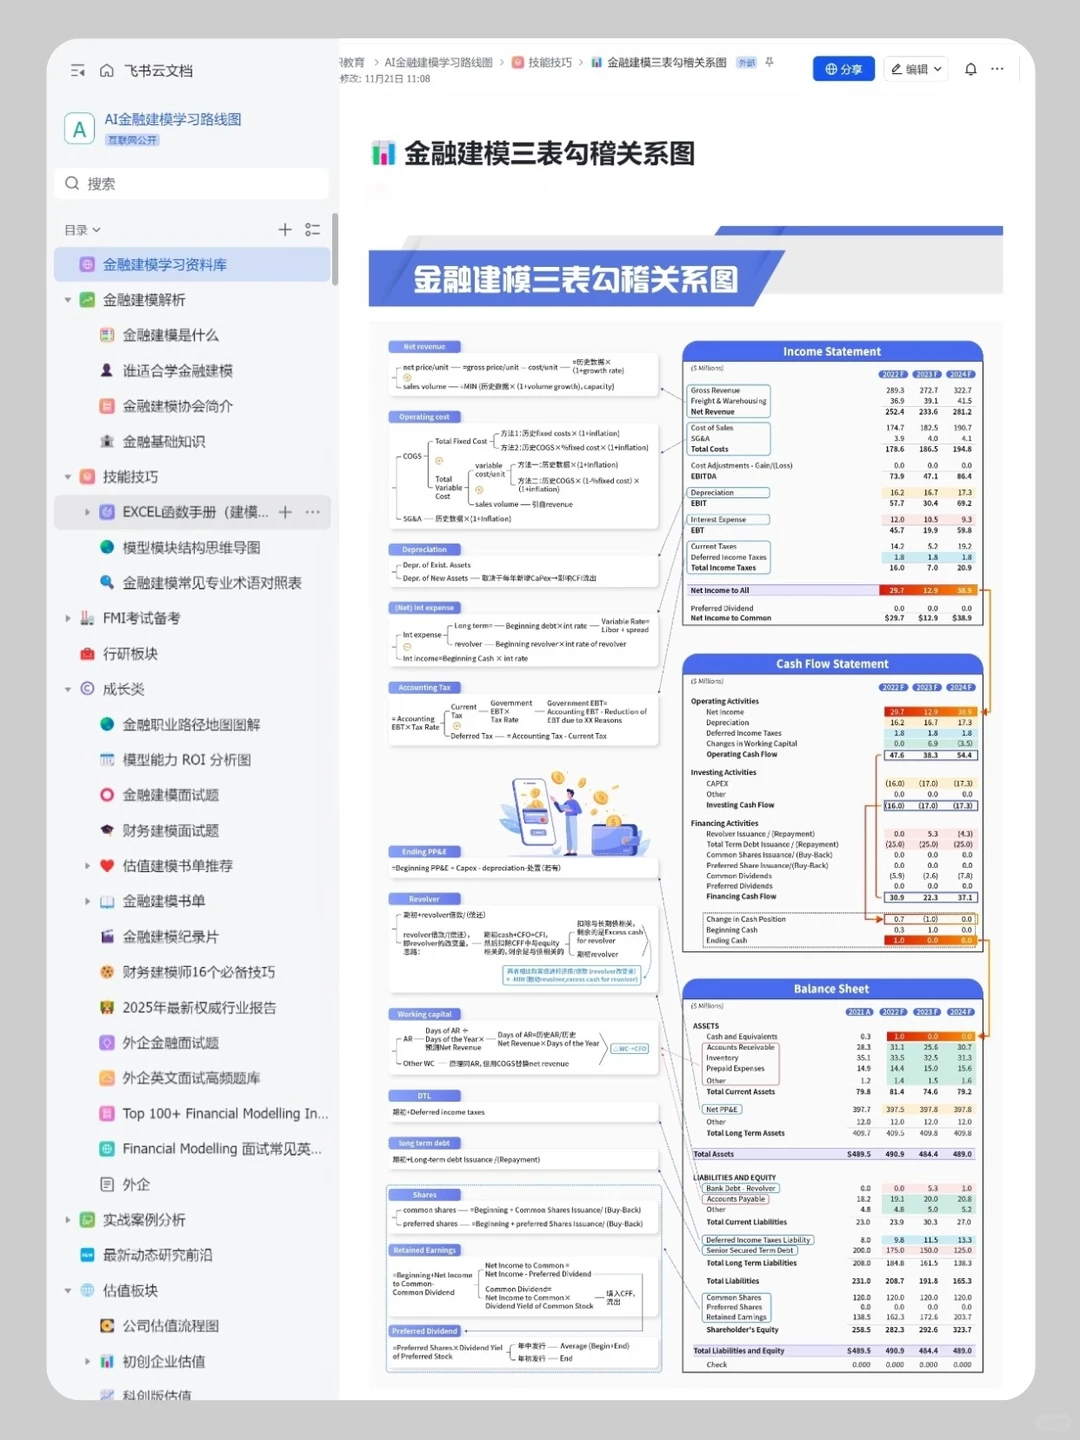Open the 编辑 dropdown in the top bar

pyautogui.click(x=915, y=68)
